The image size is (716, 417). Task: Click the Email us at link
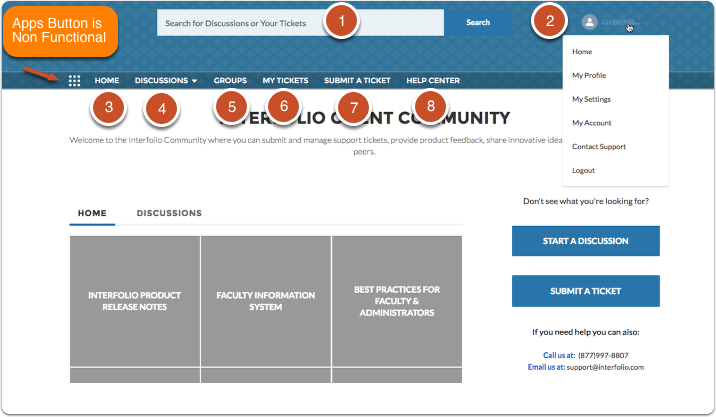546,367
